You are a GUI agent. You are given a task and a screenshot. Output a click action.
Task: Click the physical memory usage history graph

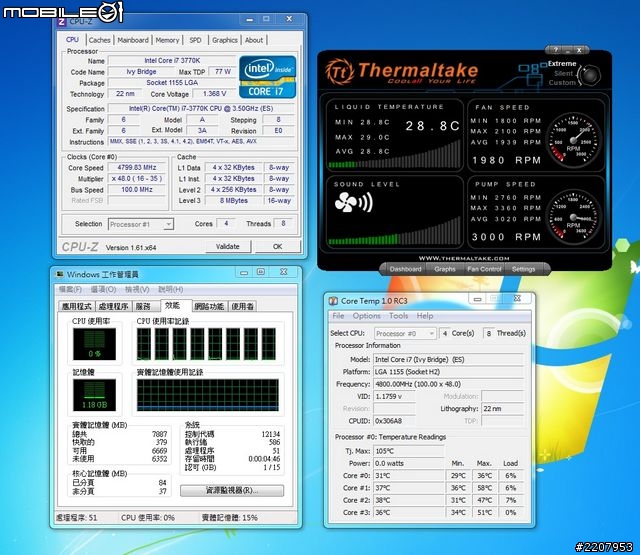208,395
